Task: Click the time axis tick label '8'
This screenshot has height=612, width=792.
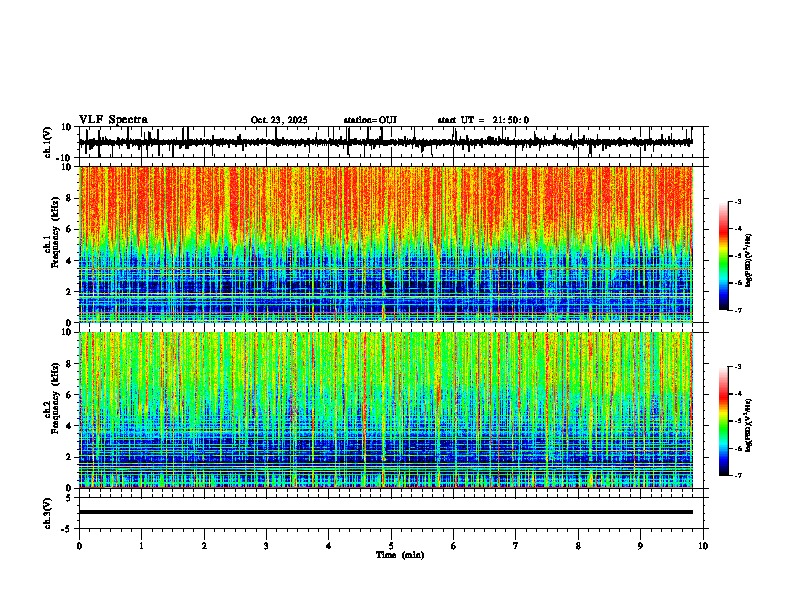Action: 578,546
